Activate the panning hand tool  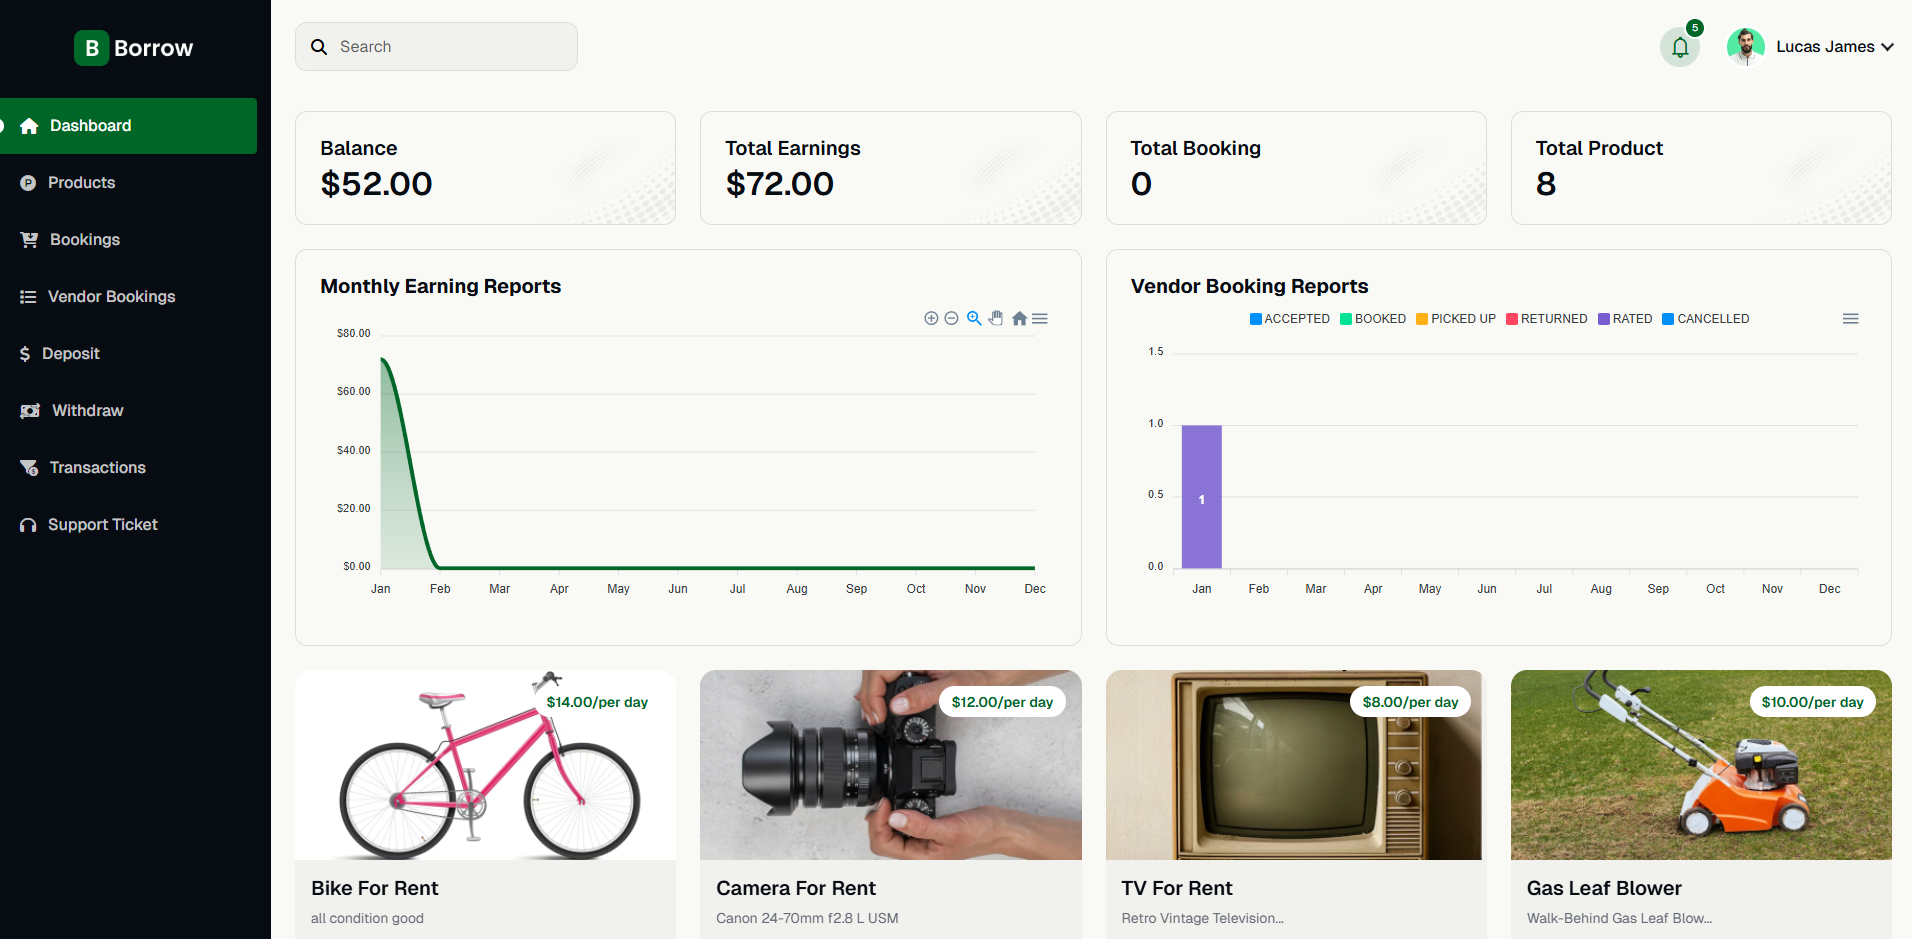point(996,318)
